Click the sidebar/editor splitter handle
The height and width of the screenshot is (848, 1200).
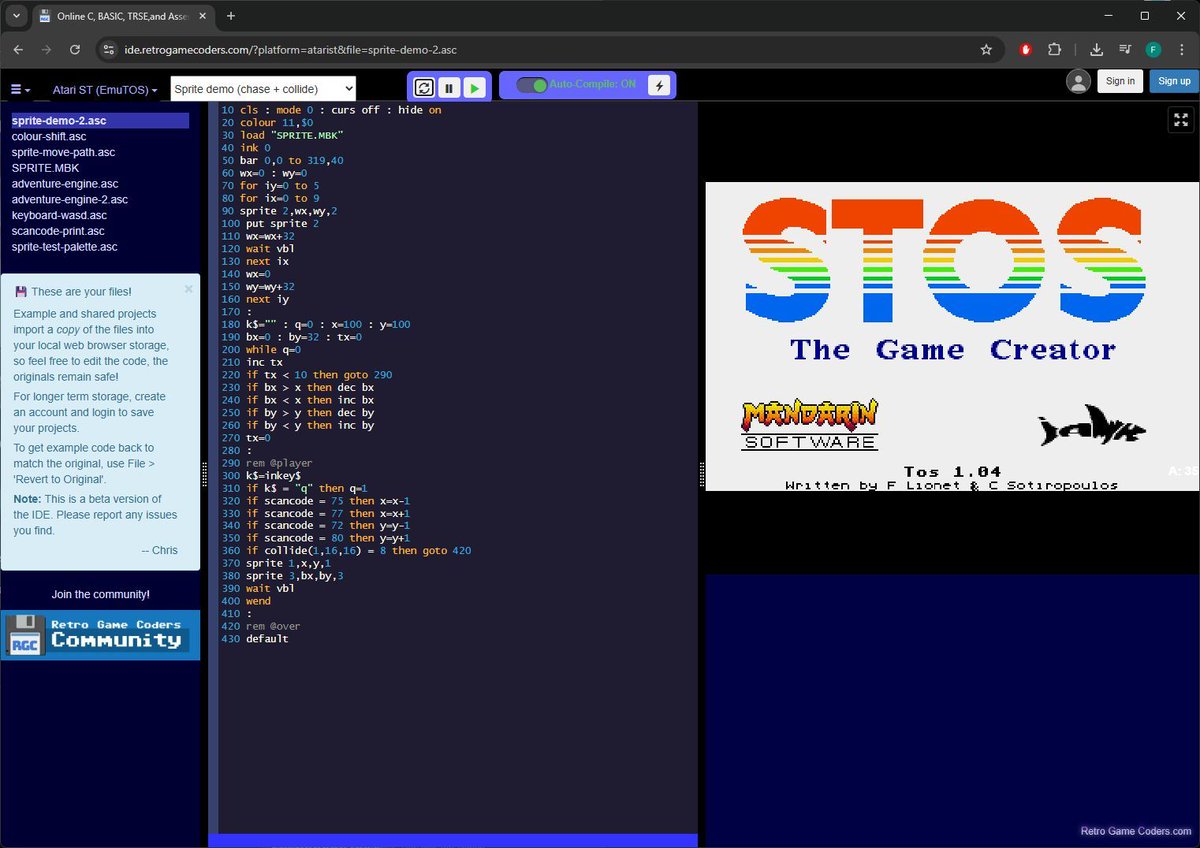(x=204, y=474)
